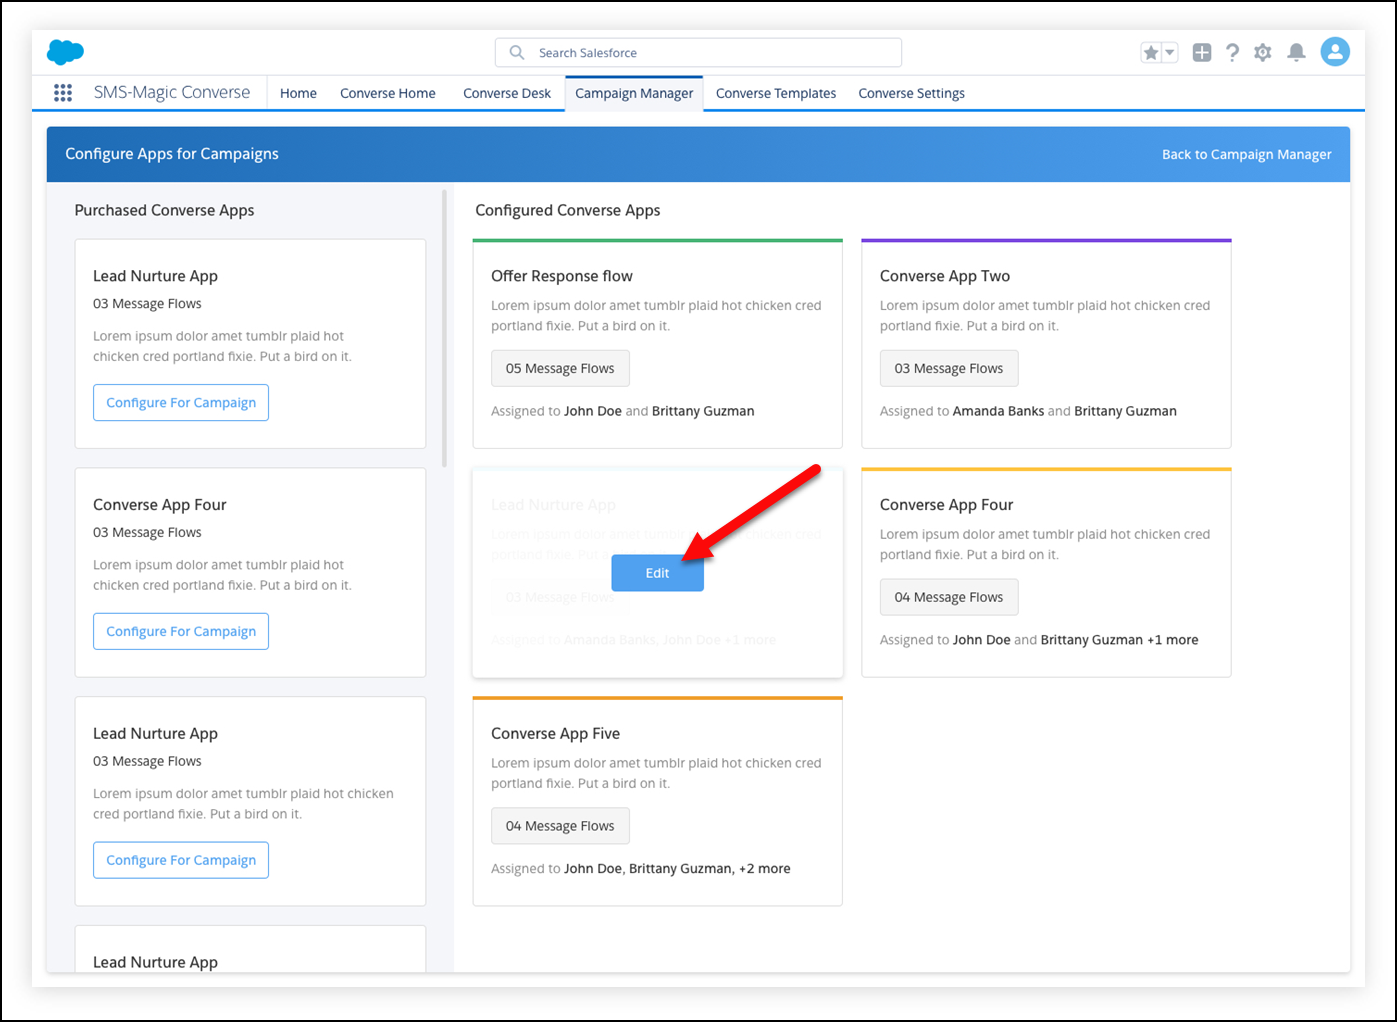Image resolution: width=1399 pixels, height=1022 pixels.
Task: Open the App Launcher grid icon
Action: coord(63,93)
